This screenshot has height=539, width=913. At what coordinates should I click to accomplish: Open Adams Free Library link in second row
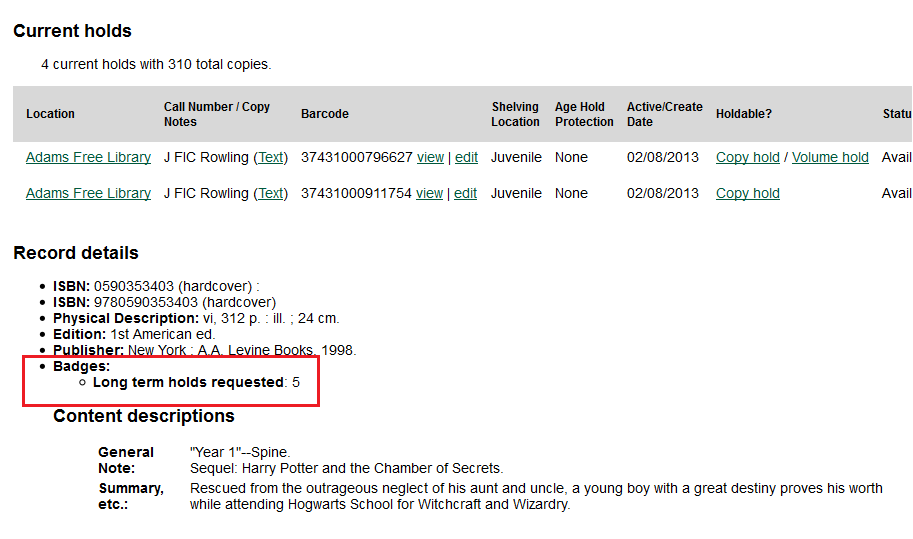coord(88,193)
